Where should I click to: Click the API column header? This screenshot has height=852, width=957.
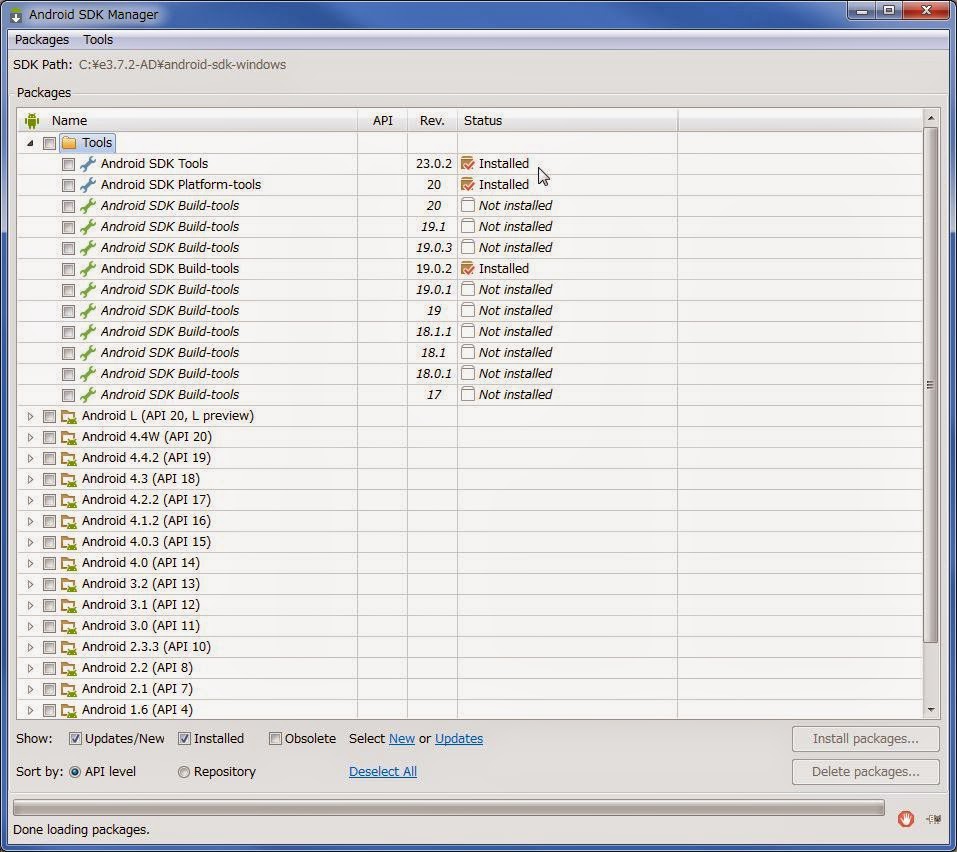click(383, 121)
